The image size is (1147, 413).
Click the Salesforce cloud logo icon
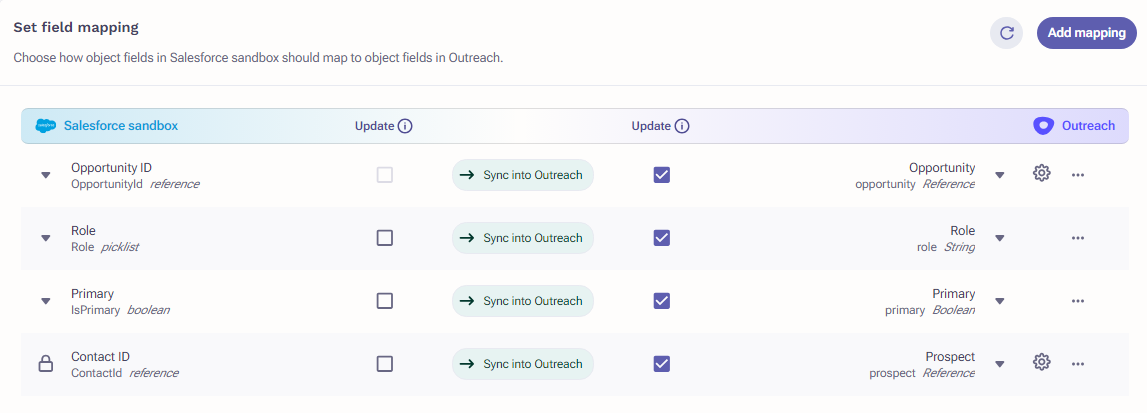pos(46,126)
